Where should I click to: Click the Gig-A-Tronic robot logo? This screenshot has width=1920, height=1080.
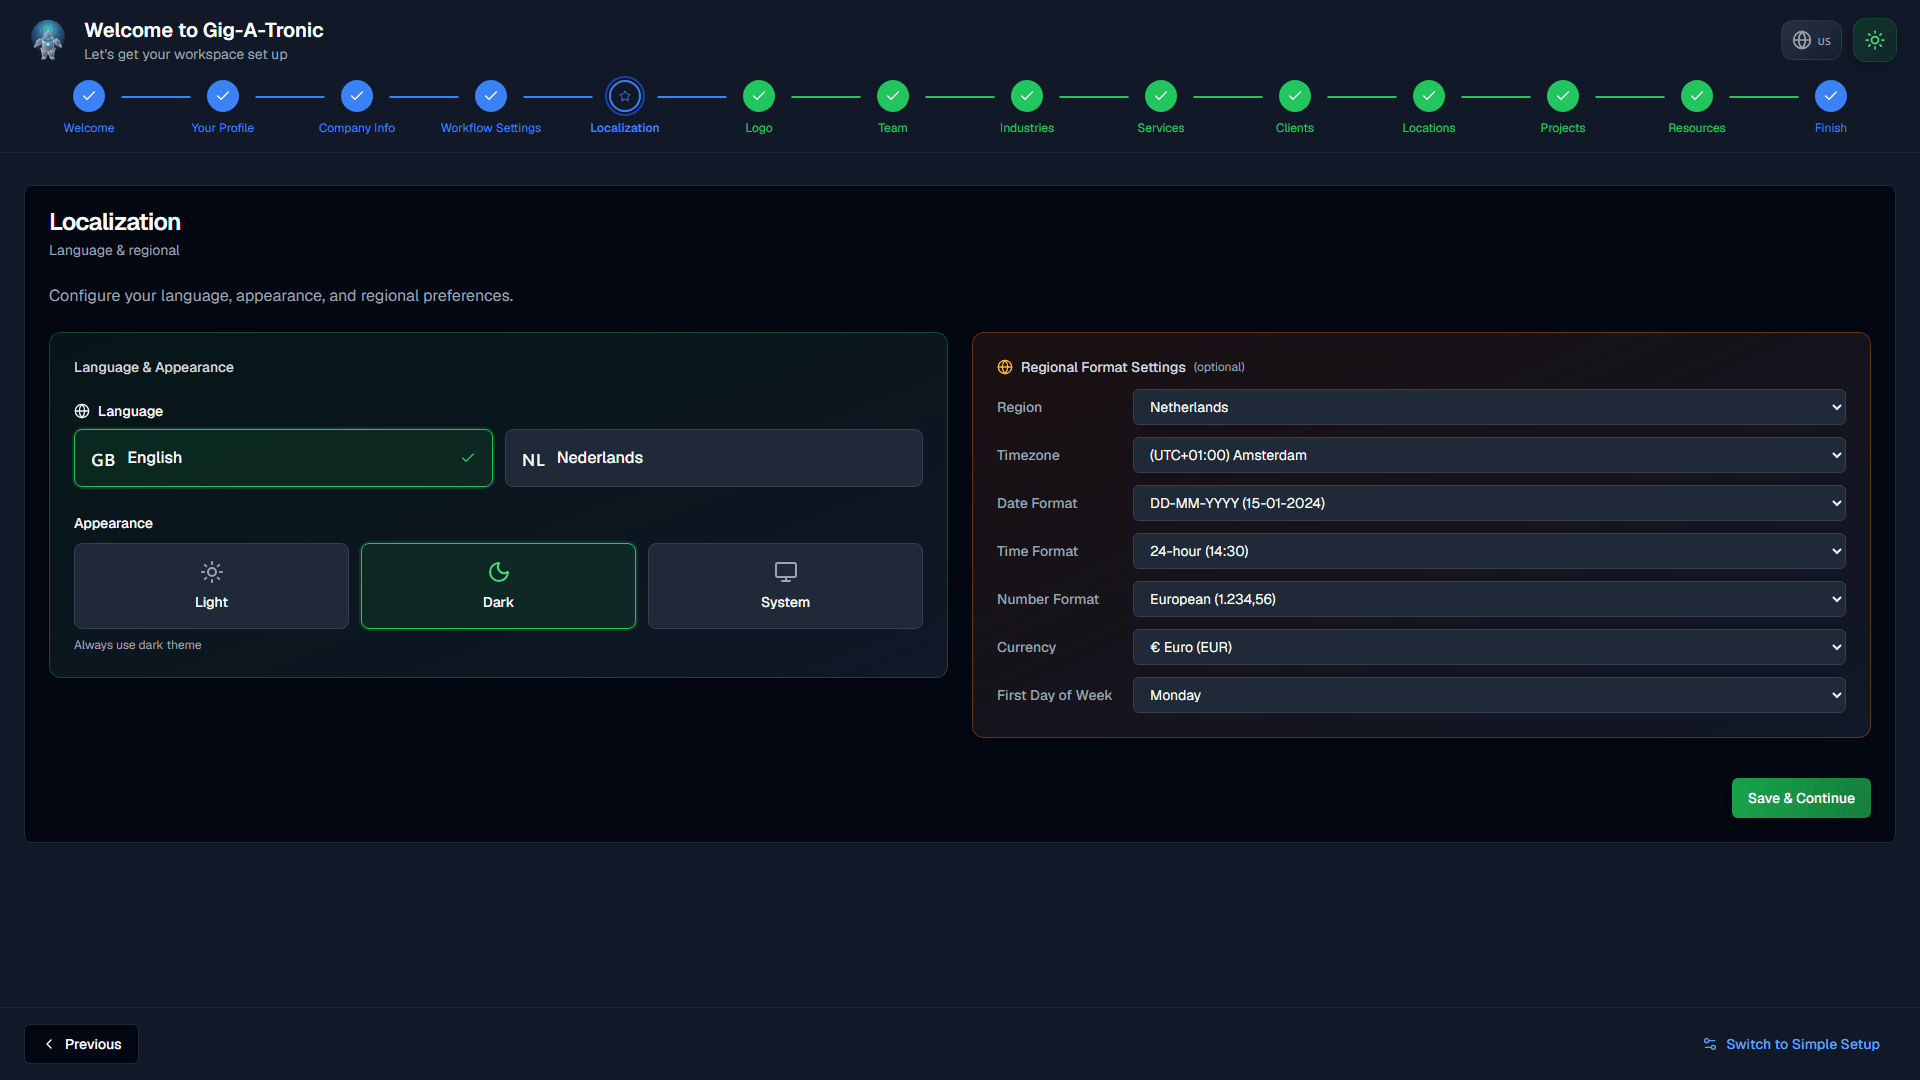pos(48,40)
